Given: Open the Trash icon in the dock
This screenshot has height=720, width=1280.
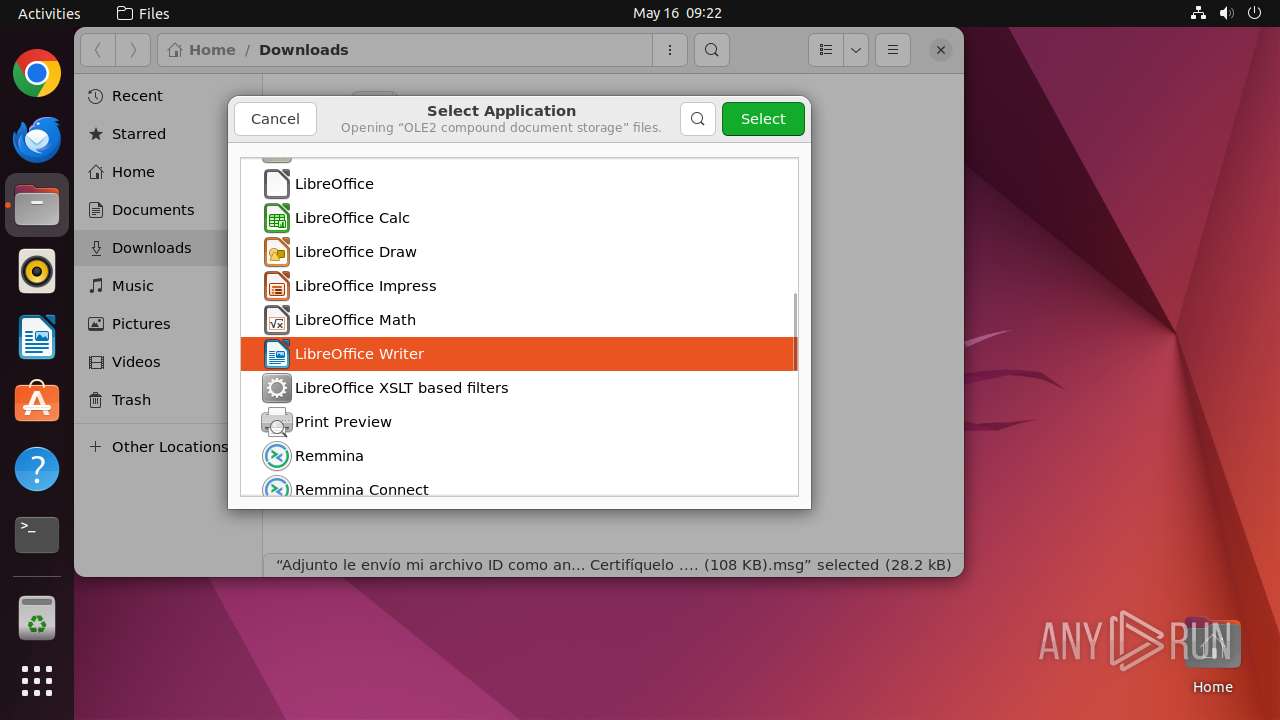Looking at the screenshot, I should [37, 618].
